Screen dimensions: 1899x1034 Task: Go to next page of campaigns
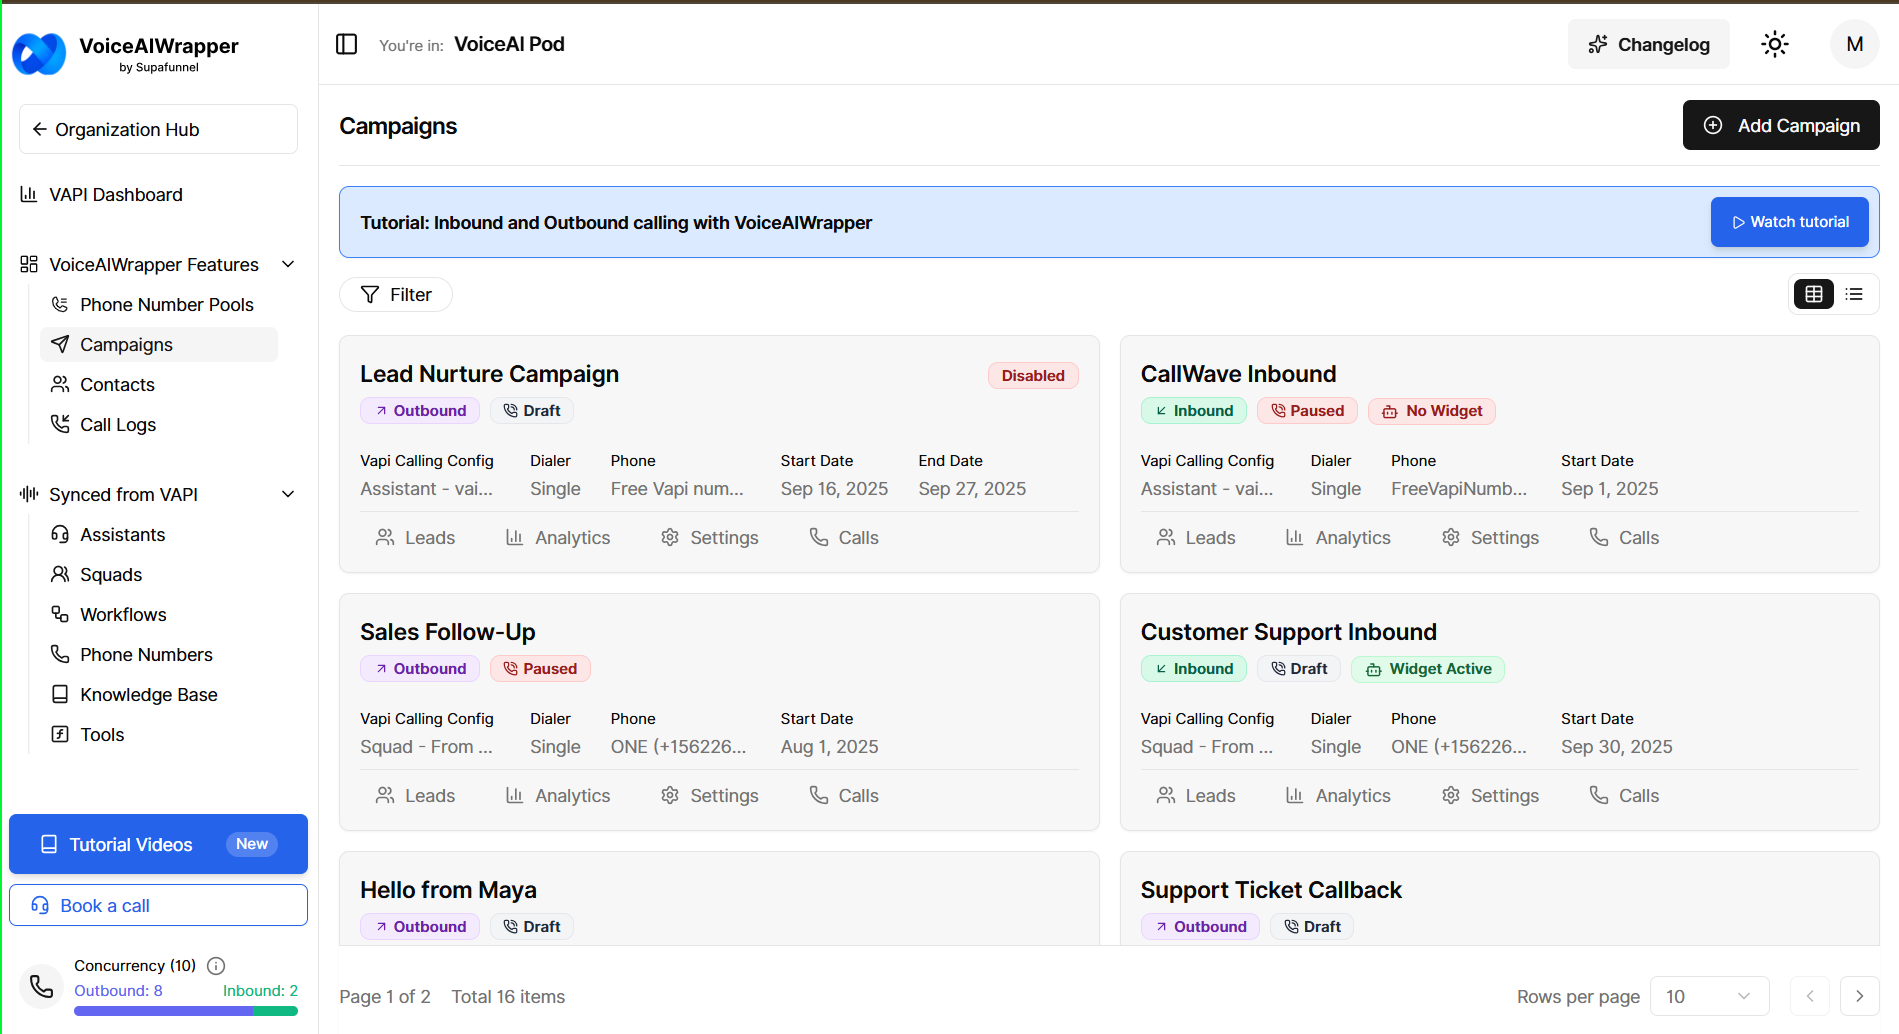(1859, 996)
